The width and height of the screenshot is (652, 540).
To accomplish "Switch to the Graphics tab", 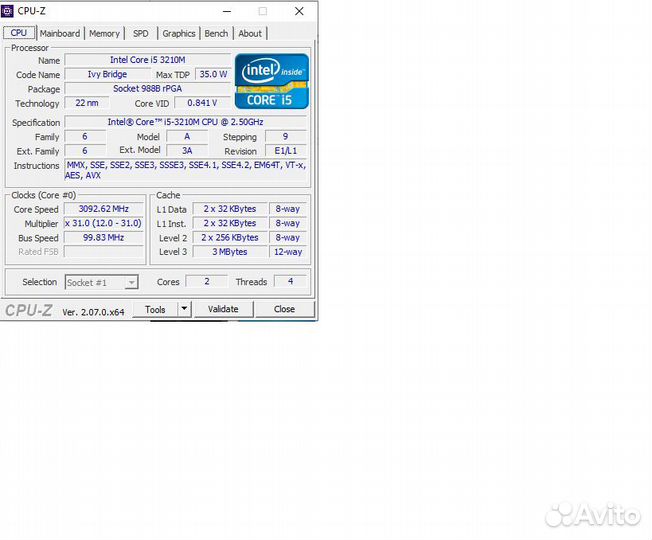I will [x=179, y=33].
